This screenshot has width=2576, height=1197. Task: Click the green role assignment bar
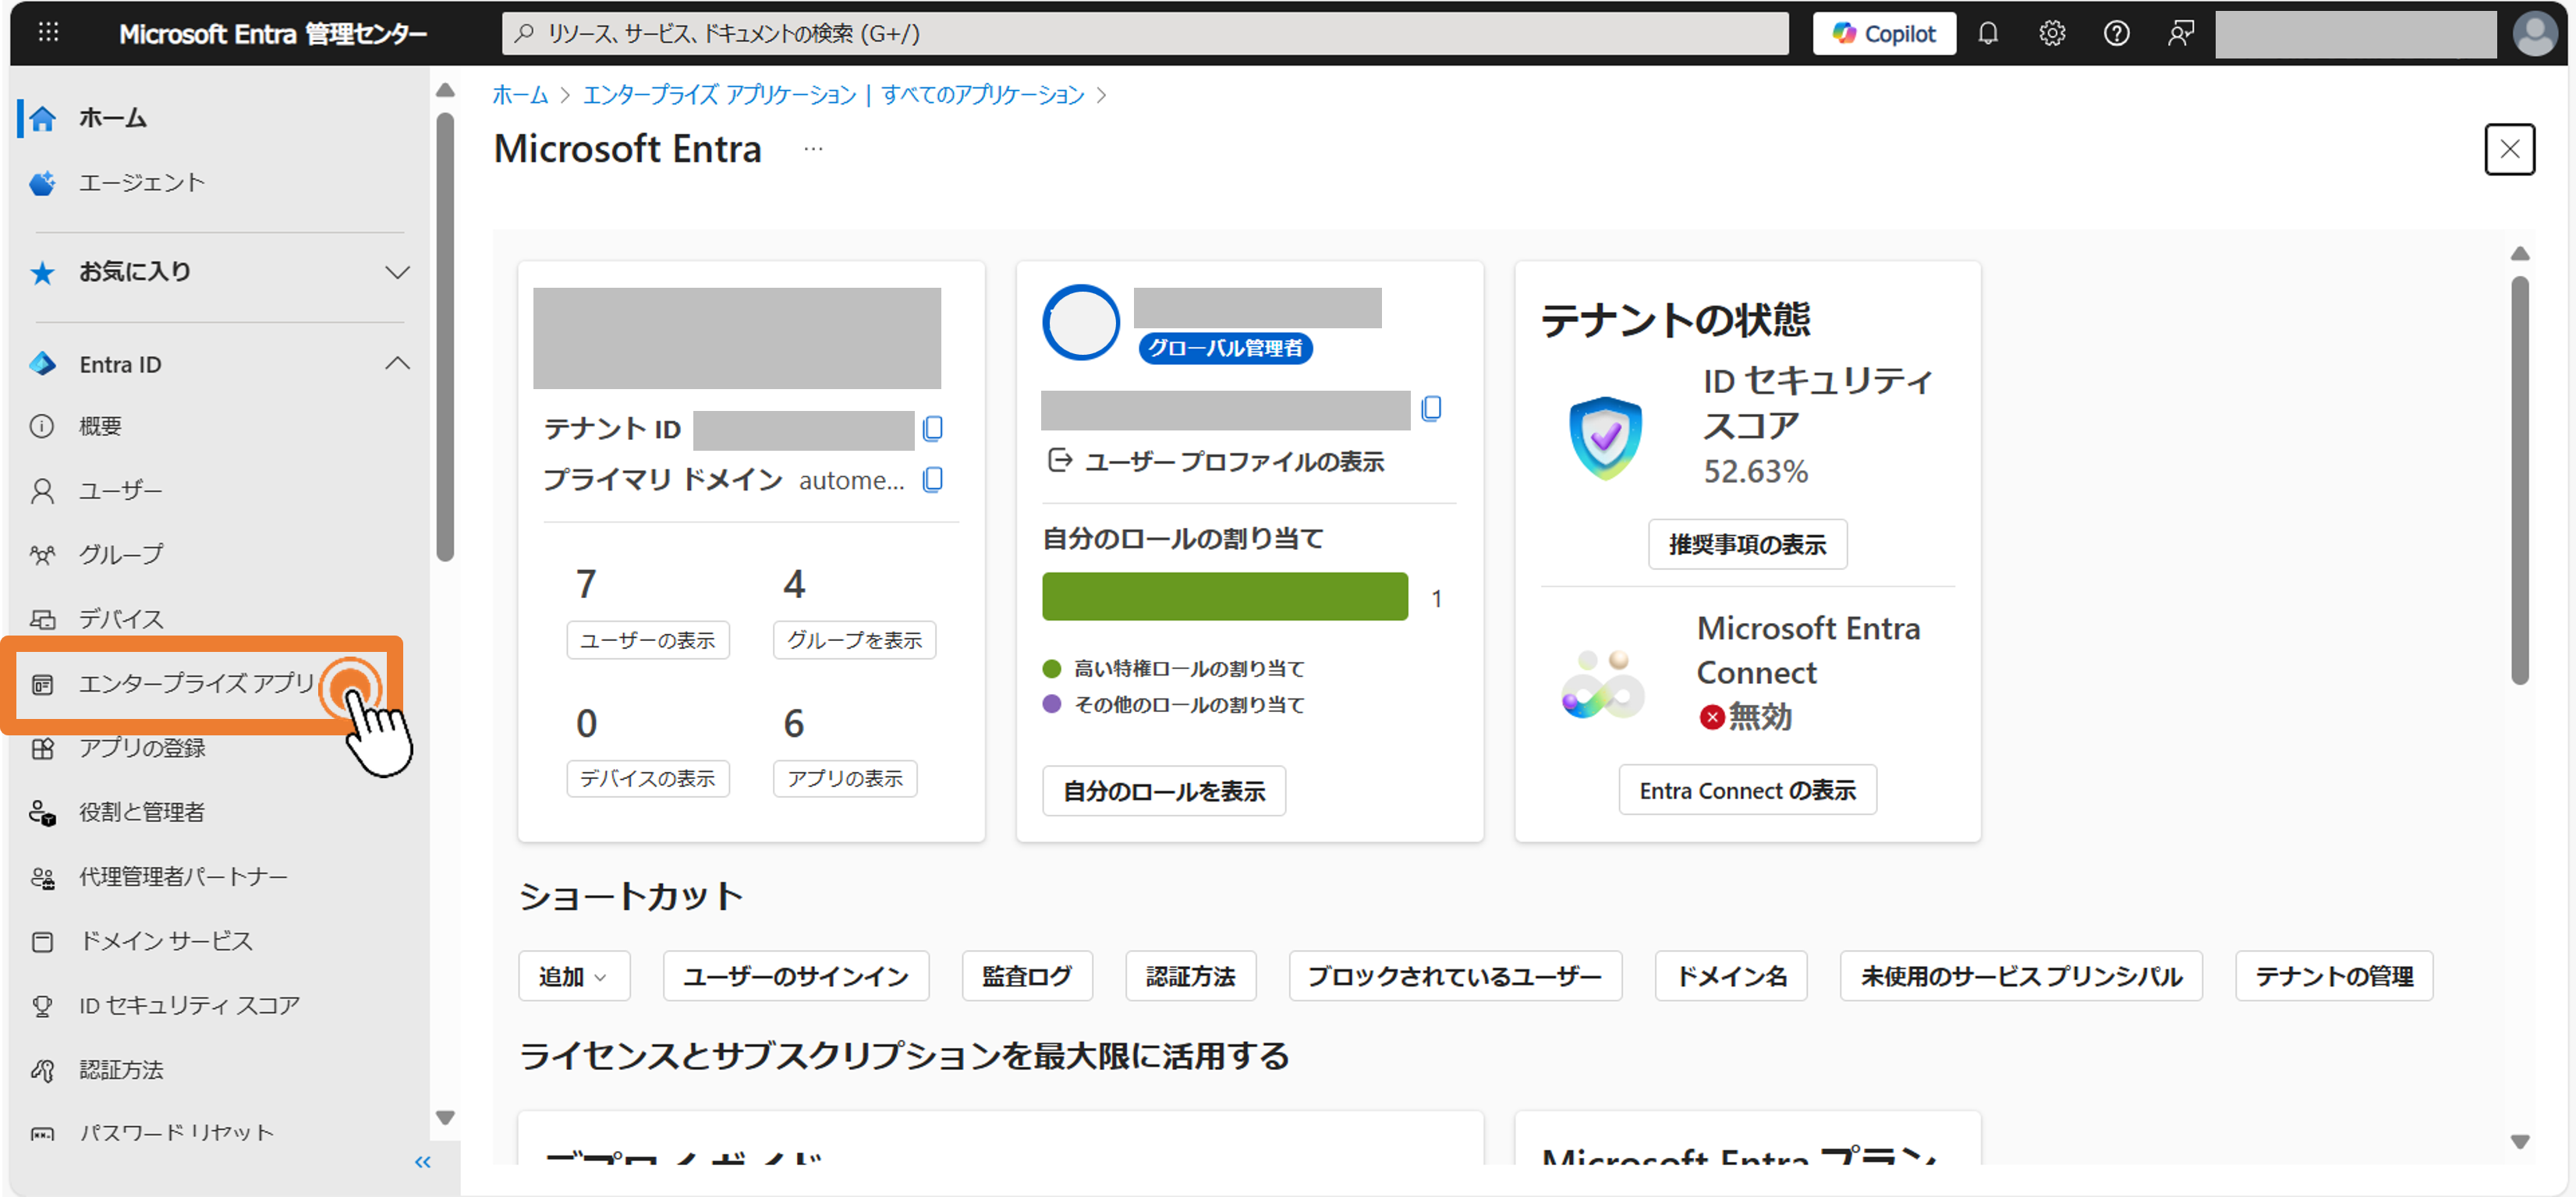pyautogui.click(x=1225, y=597)
